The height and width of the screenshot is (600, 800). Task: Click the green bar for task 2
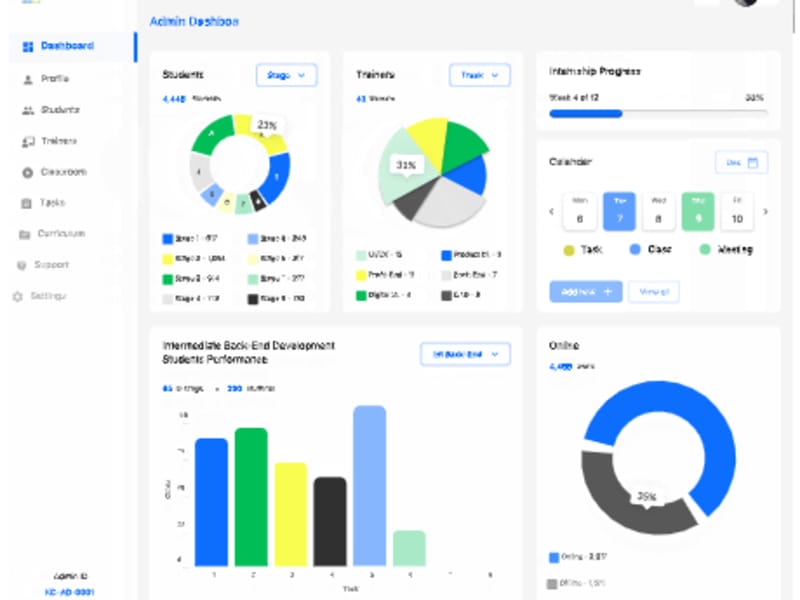(x=251, y=497)
